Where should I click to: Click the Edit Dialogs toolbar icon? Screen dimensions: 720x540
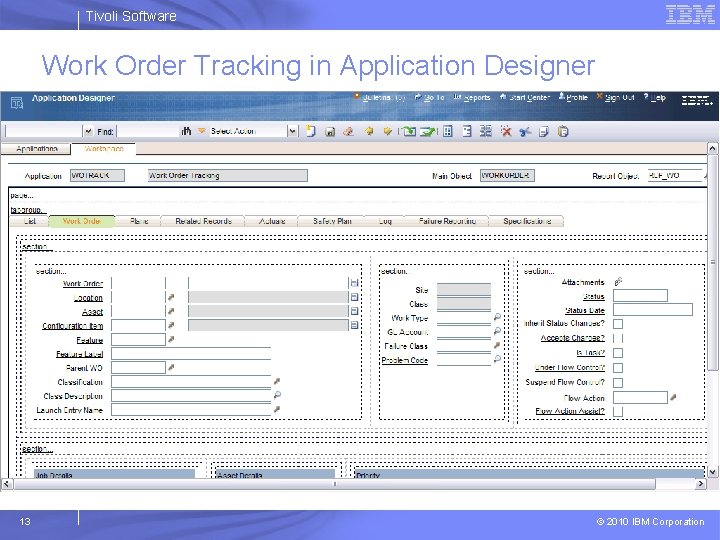(467, 132)
